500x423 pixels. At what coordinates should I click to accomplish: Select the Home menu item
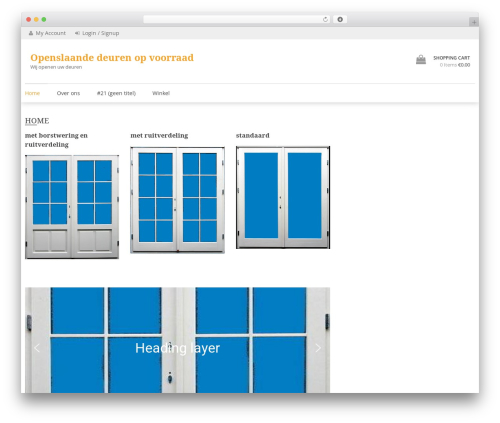32,93
